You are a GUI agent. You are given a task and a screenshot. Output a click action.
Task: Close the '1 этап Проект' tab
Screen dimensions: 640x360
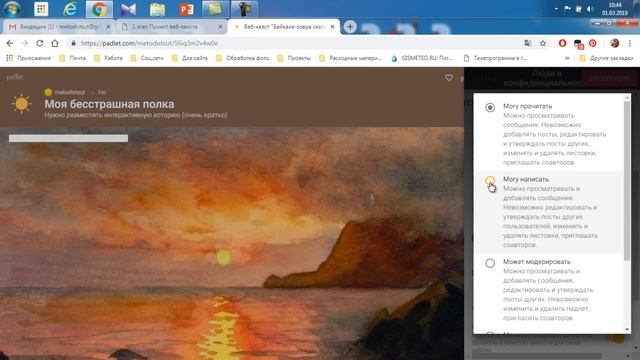(x=220, y=27)
